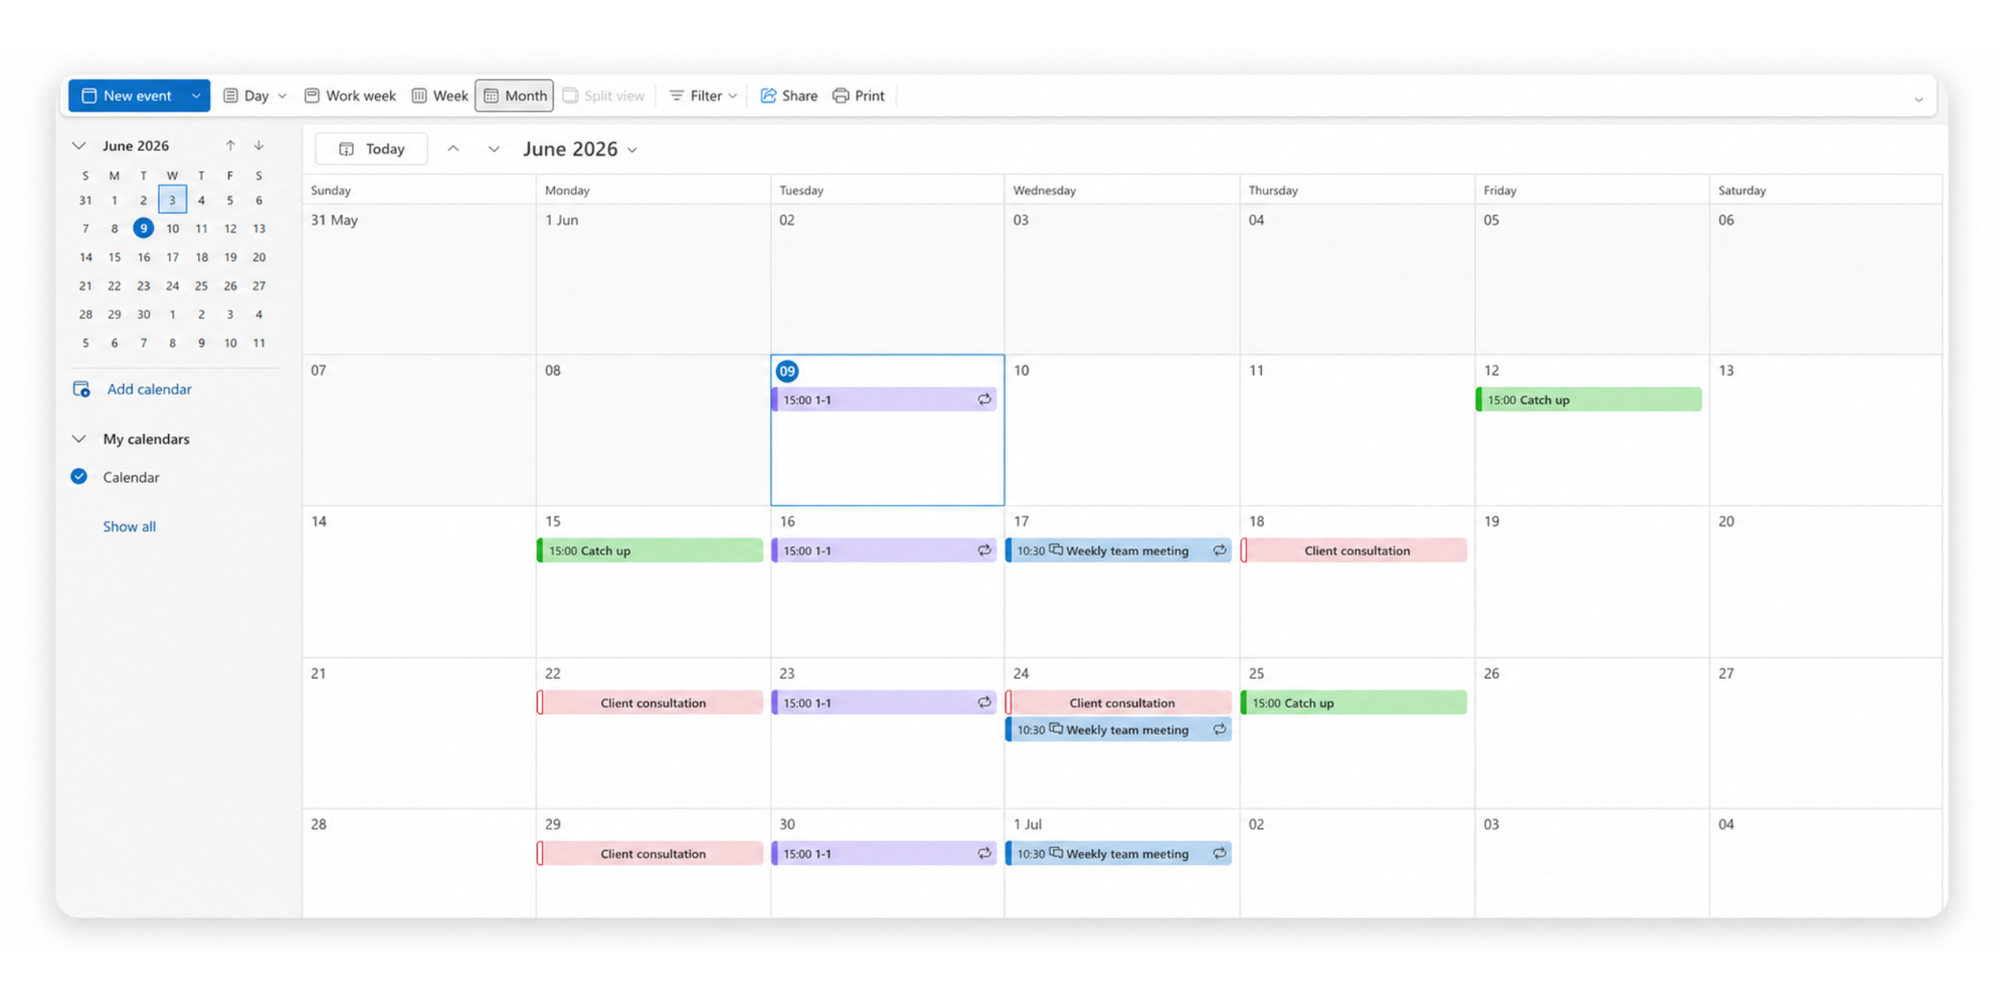This screenshot has height=1000, width=2000.
Task: Open Weekly team meeting on 17
Action: tap(1119, 551)
